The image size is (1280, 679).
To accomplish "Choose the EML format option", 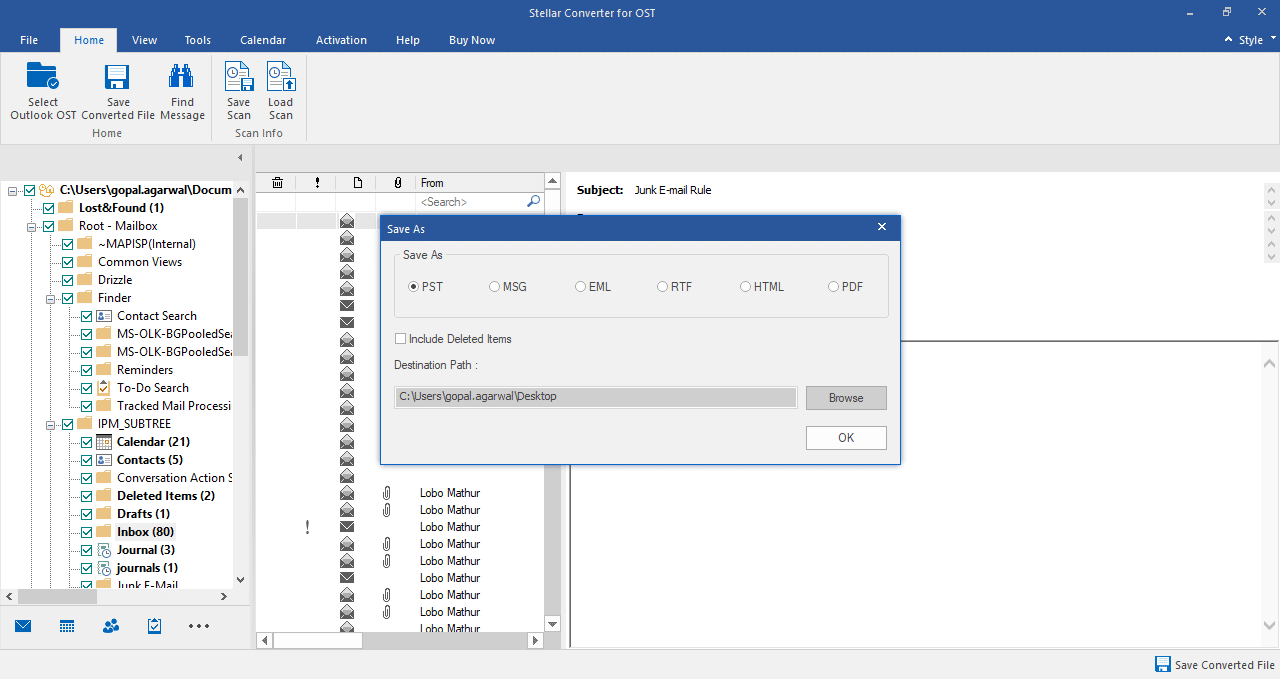I will pyautogui.click(x=580, y=287).
